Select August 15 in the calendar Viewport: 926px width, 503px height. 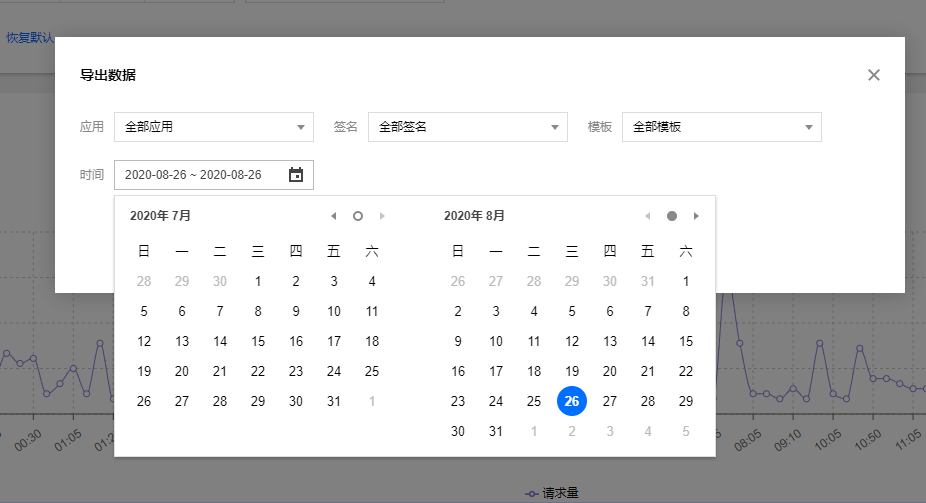(x=686, y=341)
